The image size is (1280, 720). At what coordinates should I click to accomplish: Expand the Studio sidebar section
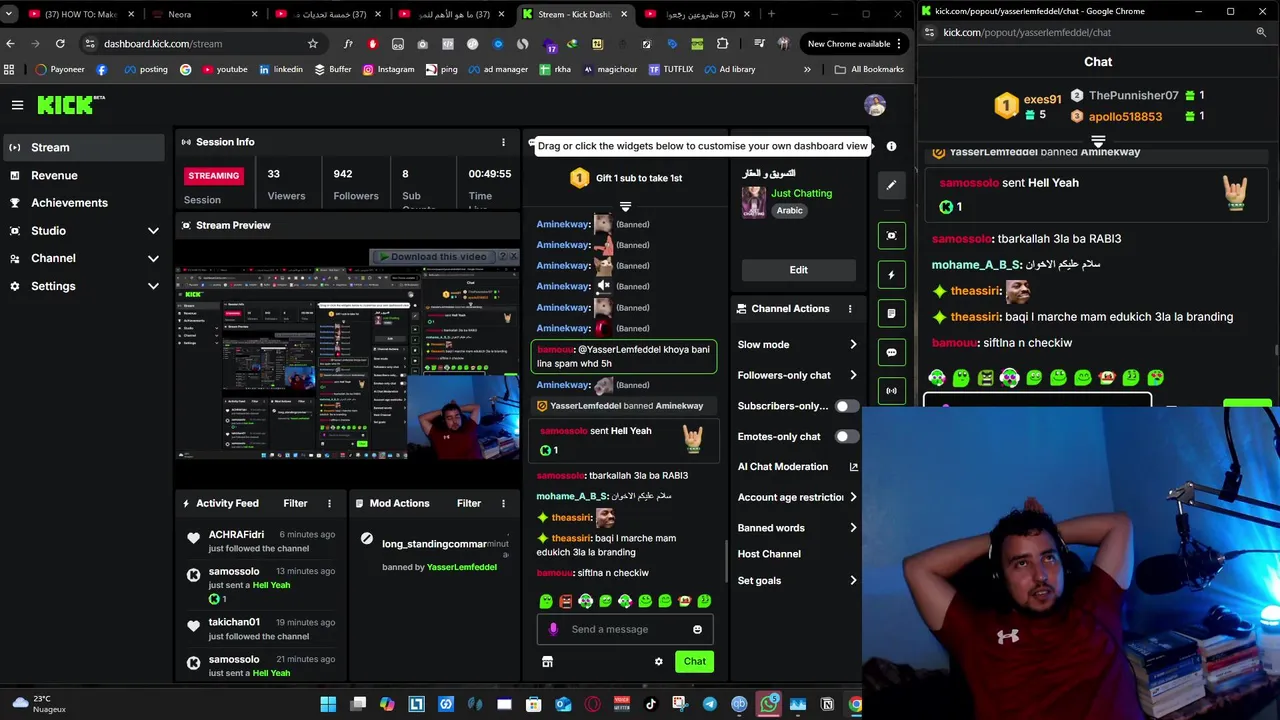82,231
